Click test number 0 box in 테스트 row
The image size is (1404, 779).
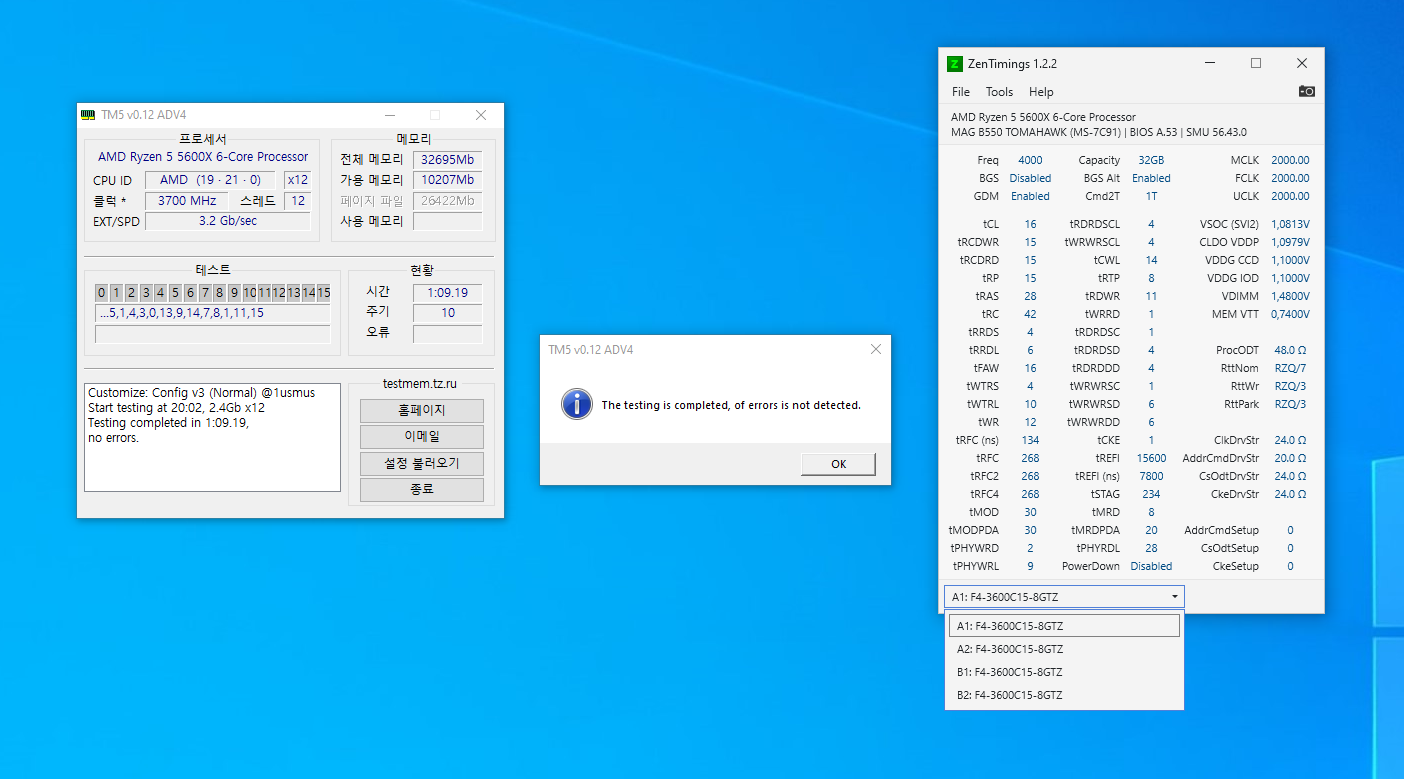point(102,293)
